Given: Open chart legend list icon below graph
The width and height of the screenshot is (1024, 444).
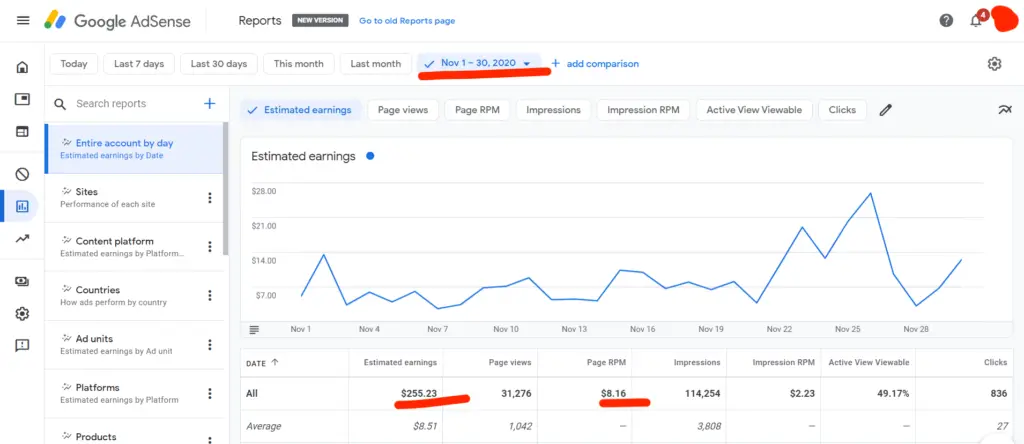Looking at the screenshot, I should (255, 330).
